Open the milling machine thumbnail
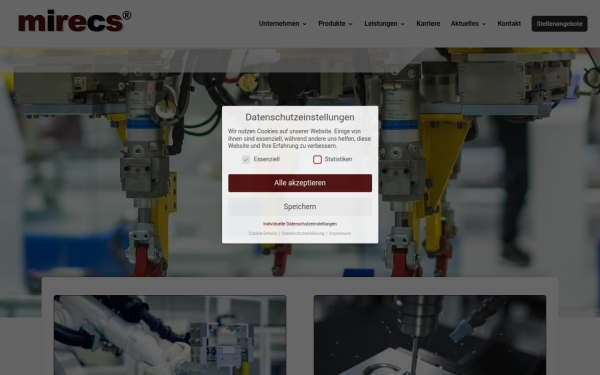Screen dimensions: 600x375 coord(430,335)
